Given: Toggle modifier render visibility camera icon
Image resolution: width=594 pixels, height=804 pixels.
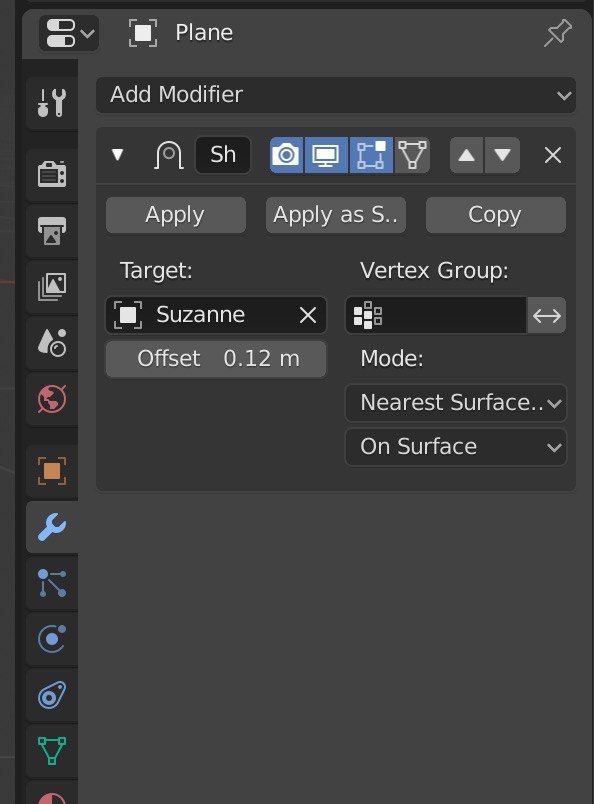Looking at the screenshot, I should 286,155.
